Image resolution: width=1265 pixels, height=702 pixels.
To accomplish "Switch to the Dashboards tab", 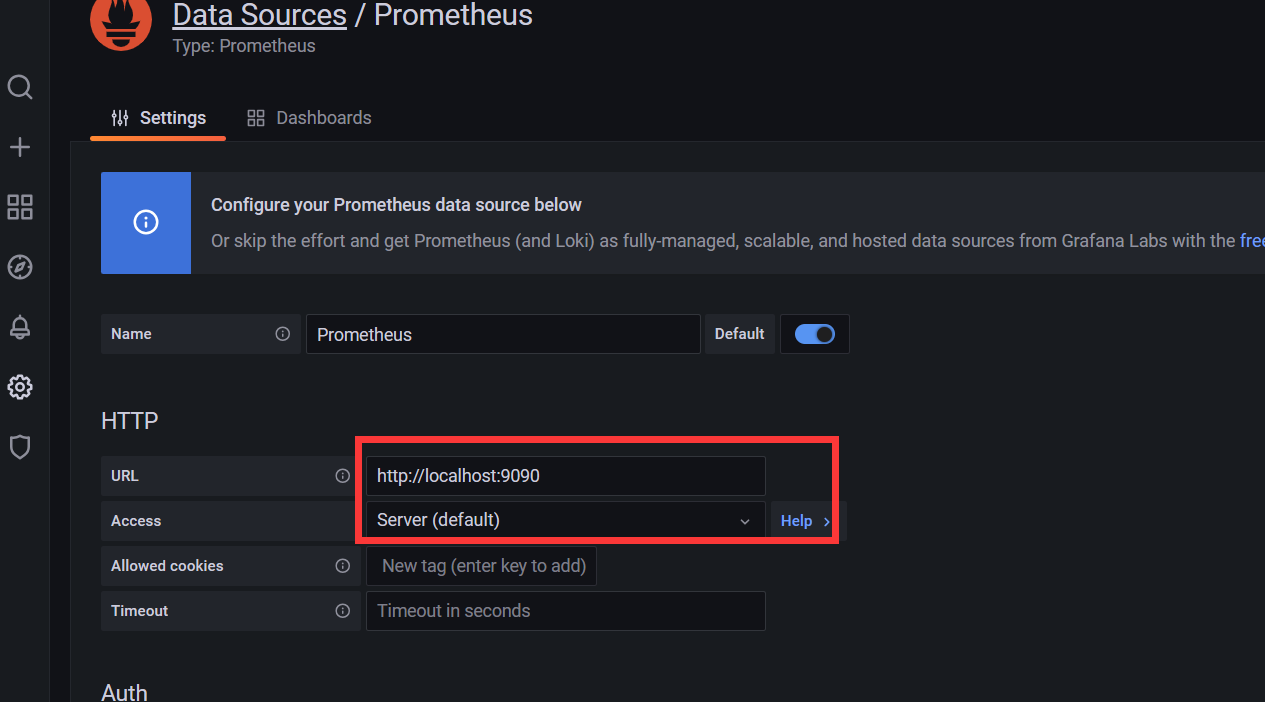I will coord(309,118).
